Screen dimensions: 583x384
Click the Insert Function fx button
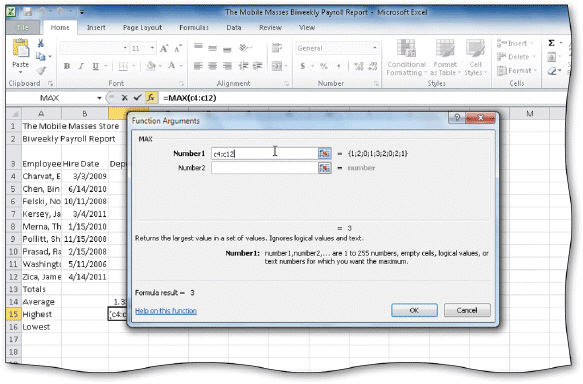coord(151,98)
